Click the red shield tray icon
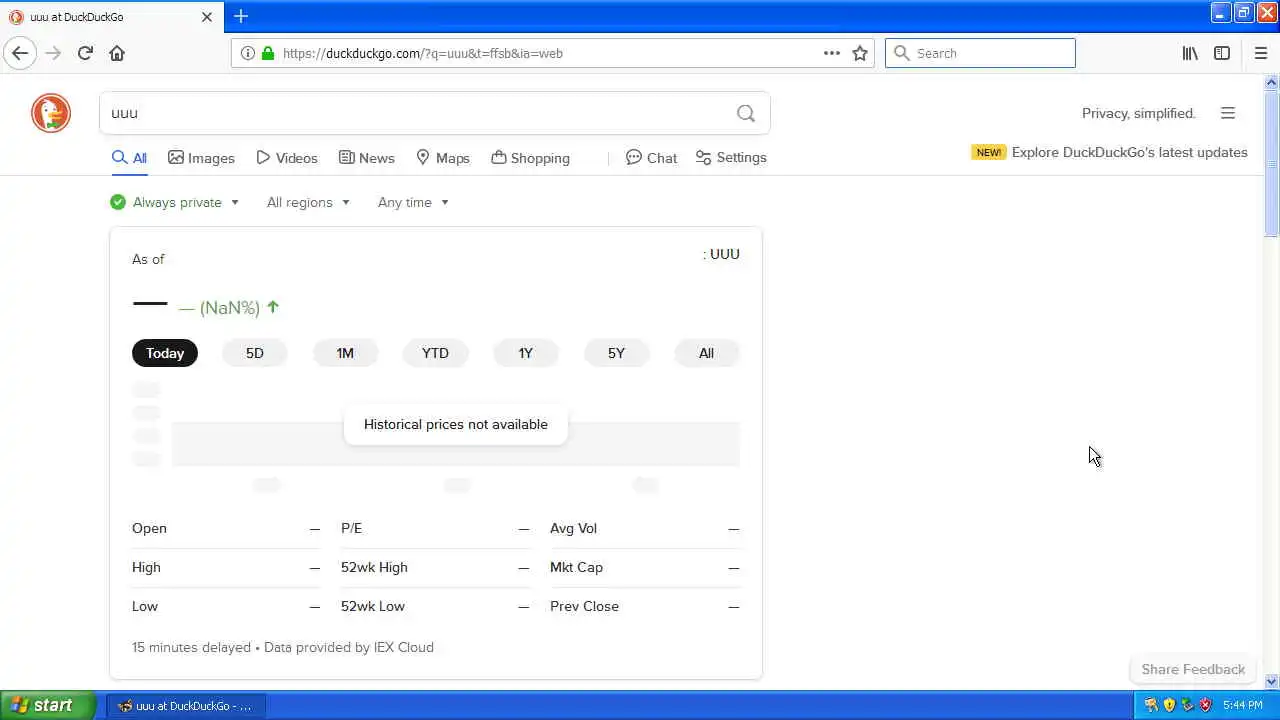Screen dimensions: 1280x720 tap(1205, 705)
